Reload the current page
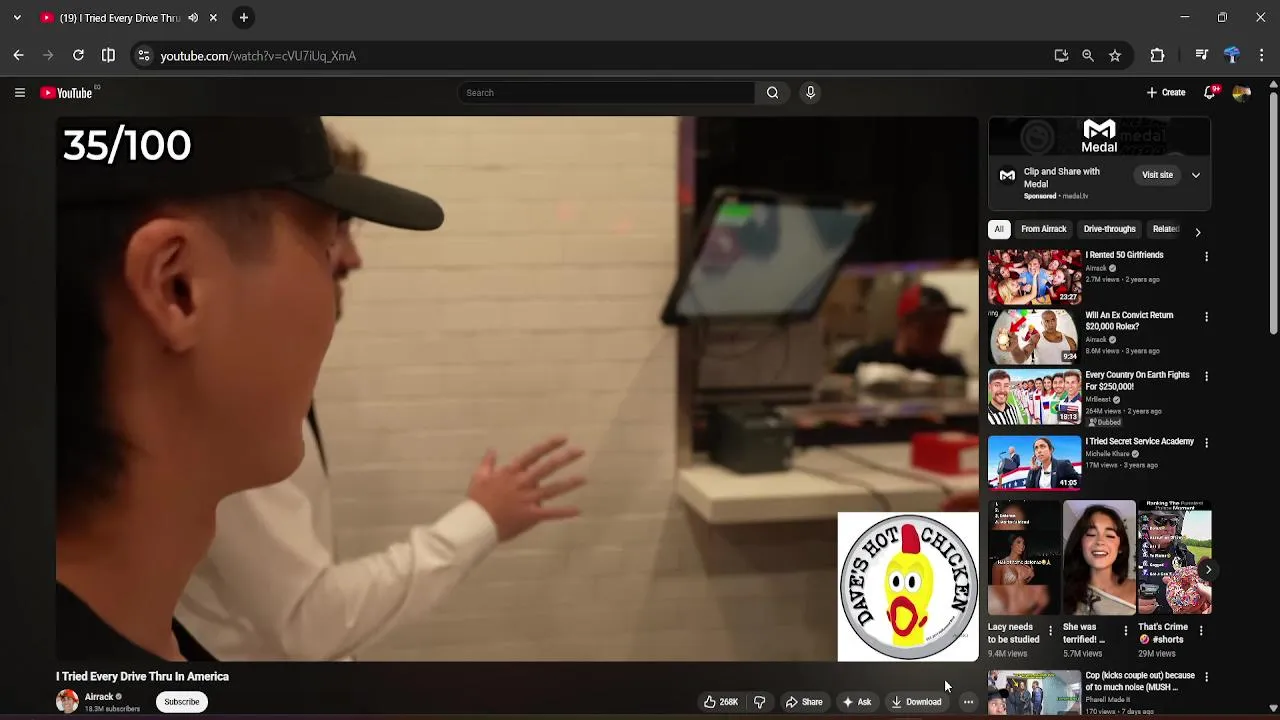The width and height of the screenshot is (1280, 720). point(78,56)
